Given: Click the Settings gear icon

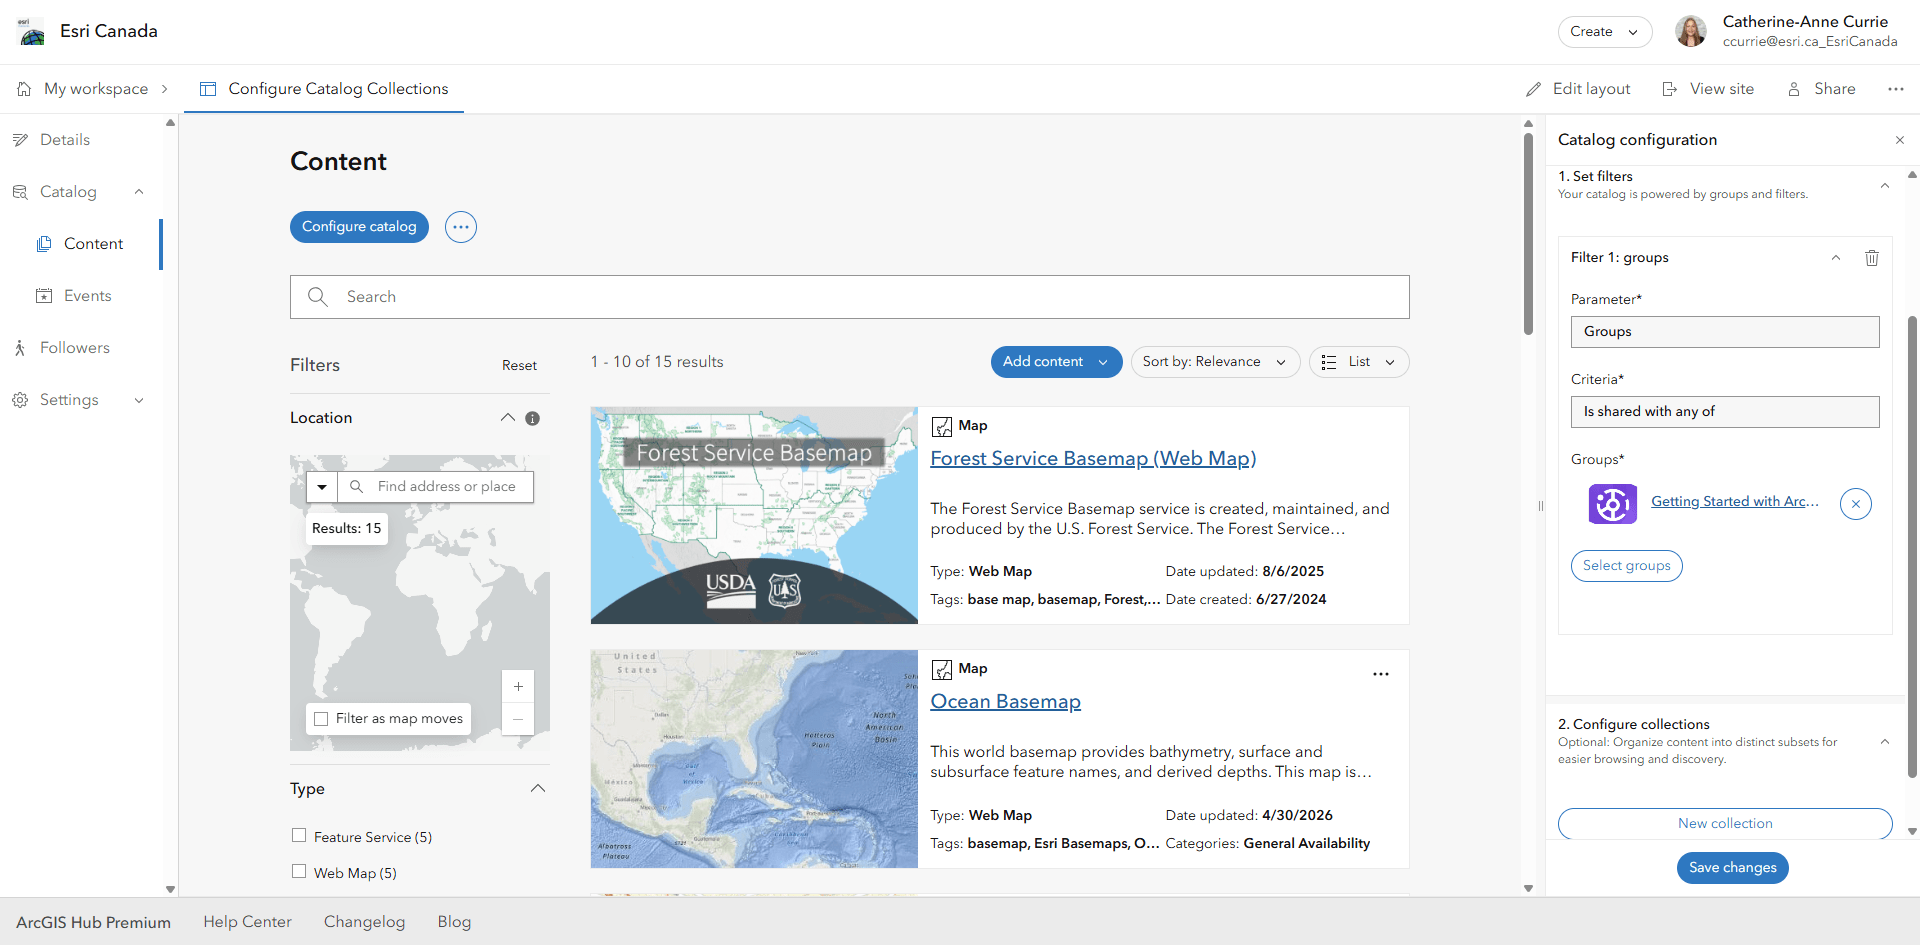Looking at the screenshot, I should point(20,400).
